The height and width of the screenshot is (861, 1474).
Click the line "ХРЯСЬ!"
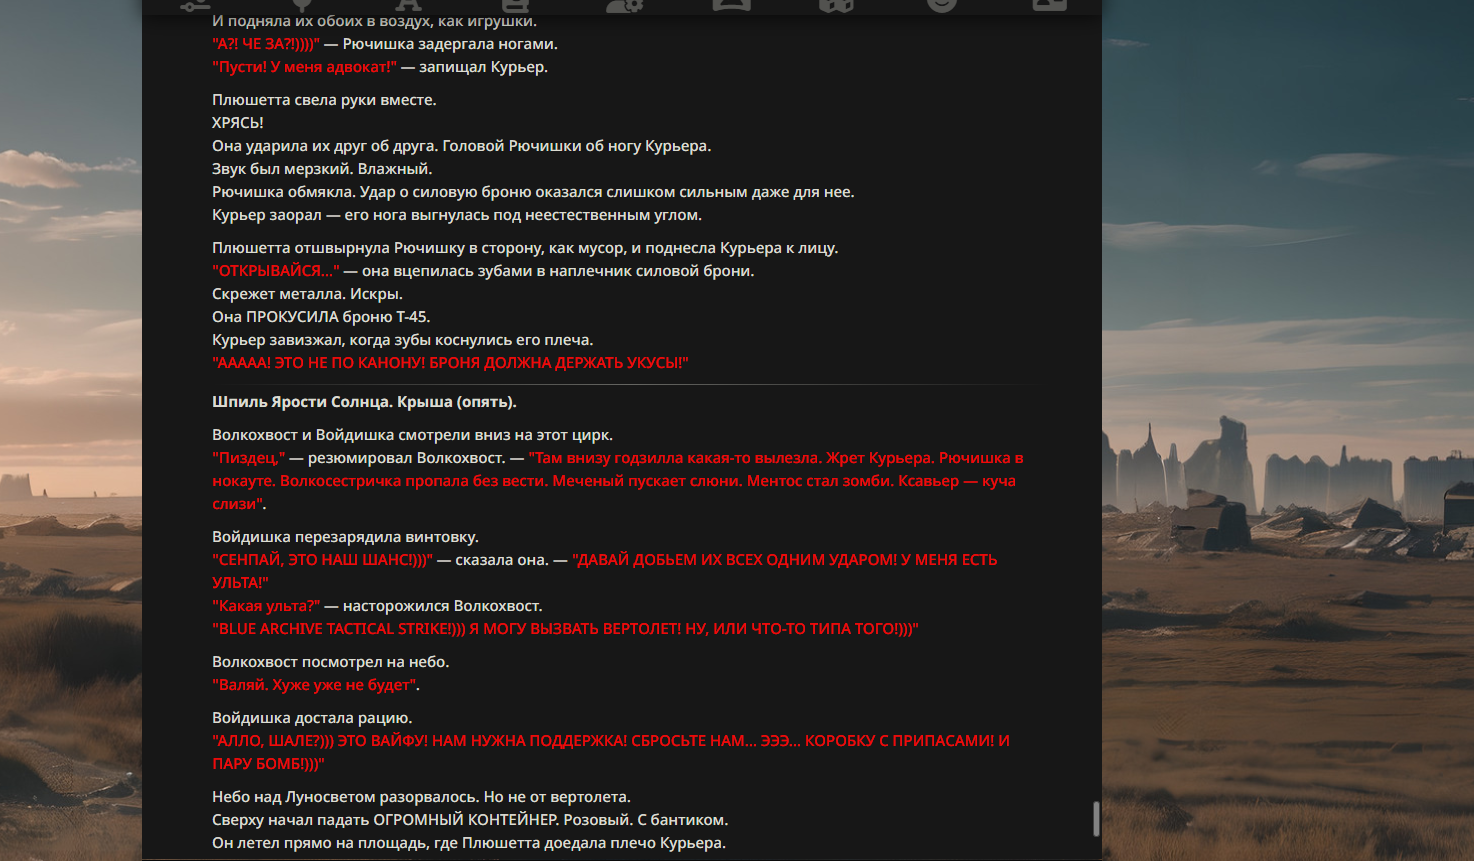pos(238,123)
